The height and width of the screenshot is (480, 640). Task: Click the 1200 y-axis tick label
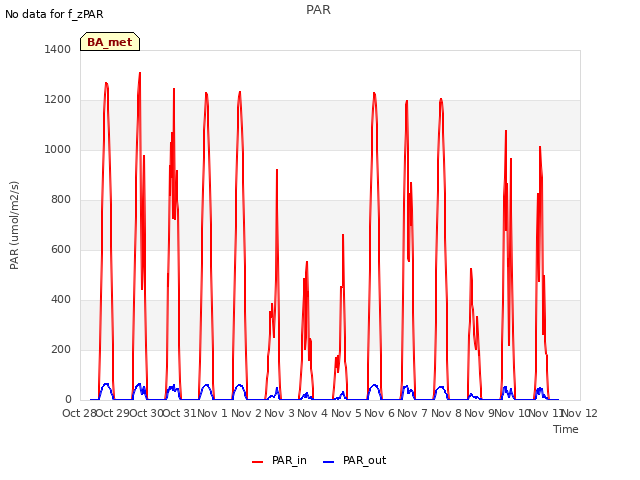pyautogui.click(x=58, y=100)
